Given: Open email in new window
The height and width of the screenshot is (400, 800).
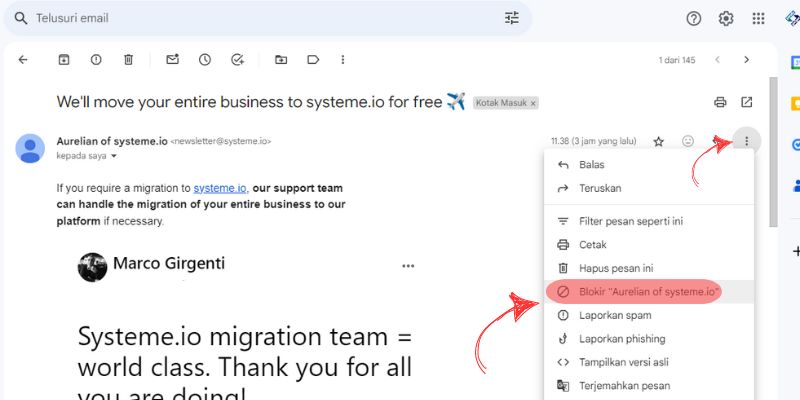Looking at the screenshot, I should (746, 102).
